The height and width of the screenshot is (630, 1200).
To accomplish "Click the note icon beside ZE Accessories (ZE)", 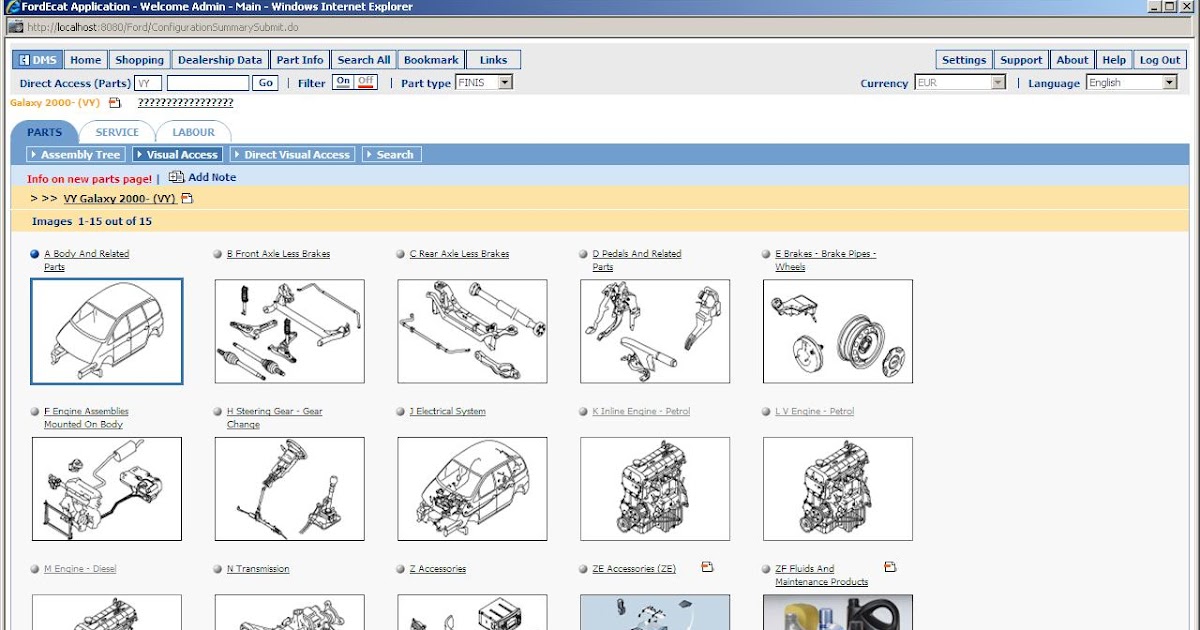I will click(707, 567).
